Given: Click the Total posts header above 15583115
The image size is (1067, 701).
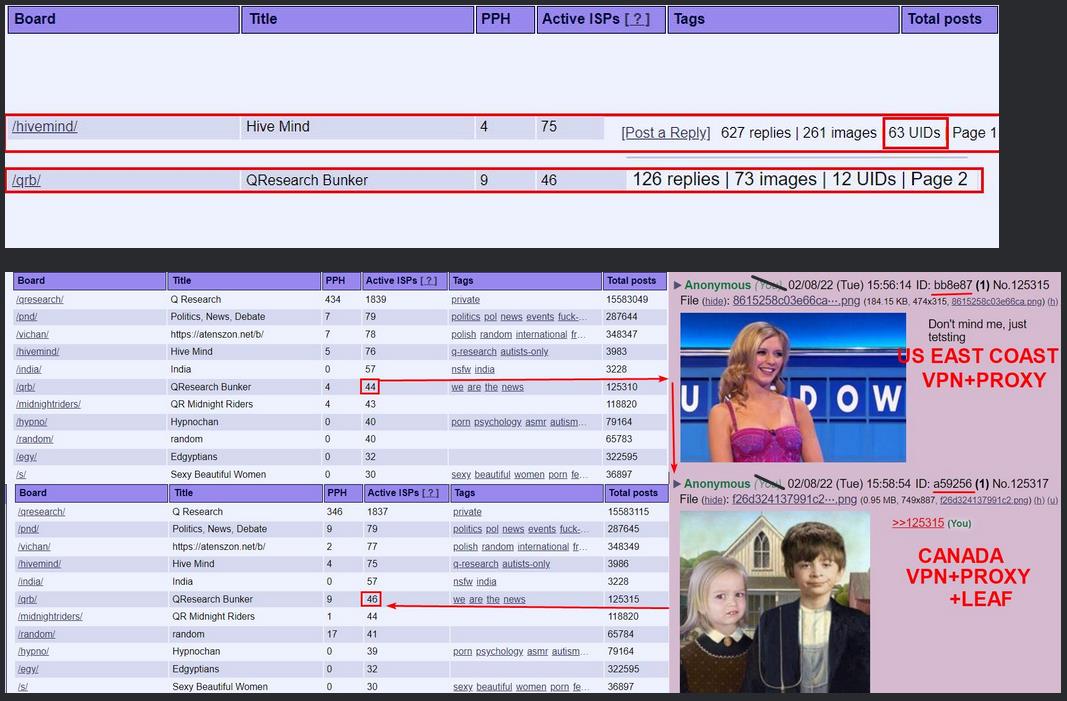Looking at the screenshot, I should (x=634, y=493).
